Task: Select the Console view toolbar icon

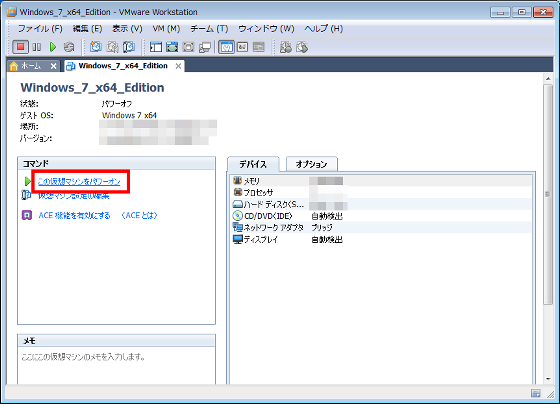Action: tap(259, 47)
